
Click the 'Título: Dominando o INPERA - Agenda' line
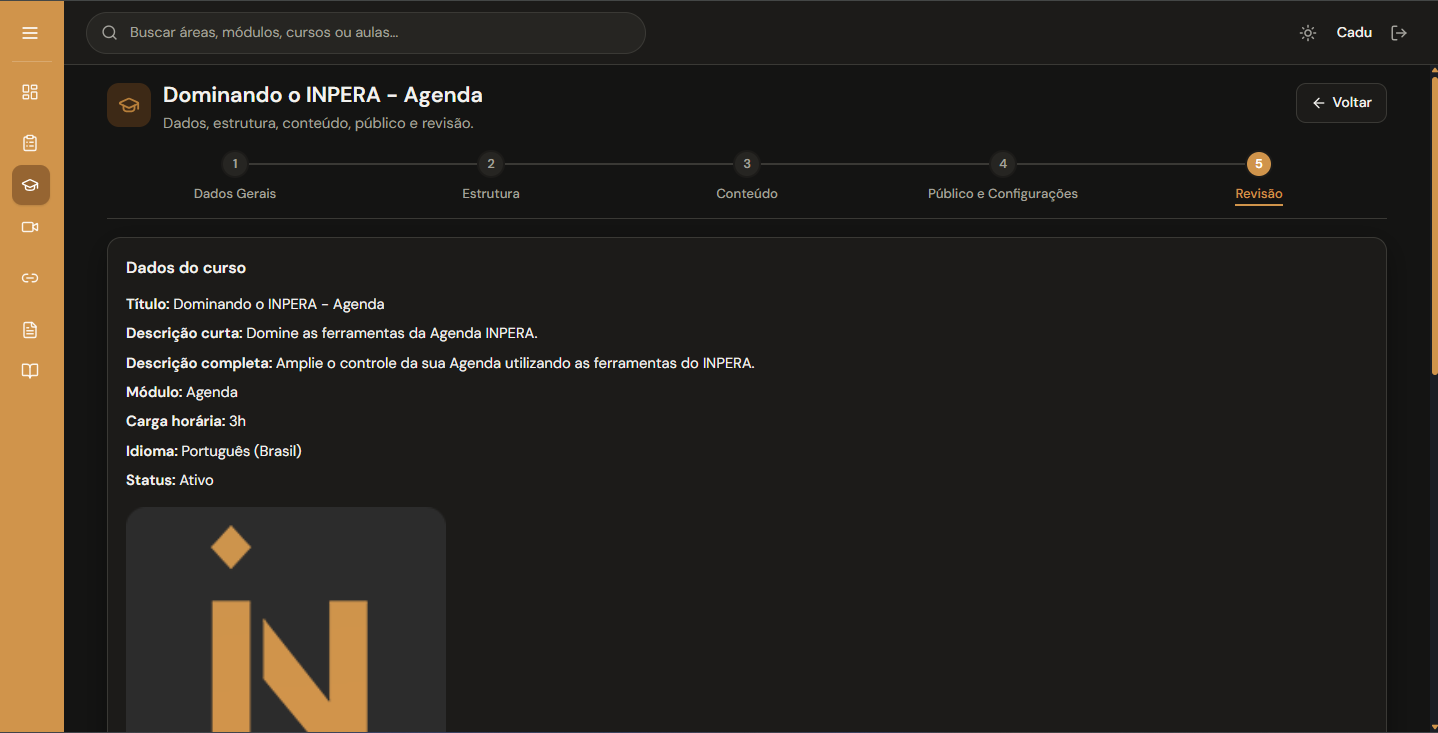[x=255, y=304]
